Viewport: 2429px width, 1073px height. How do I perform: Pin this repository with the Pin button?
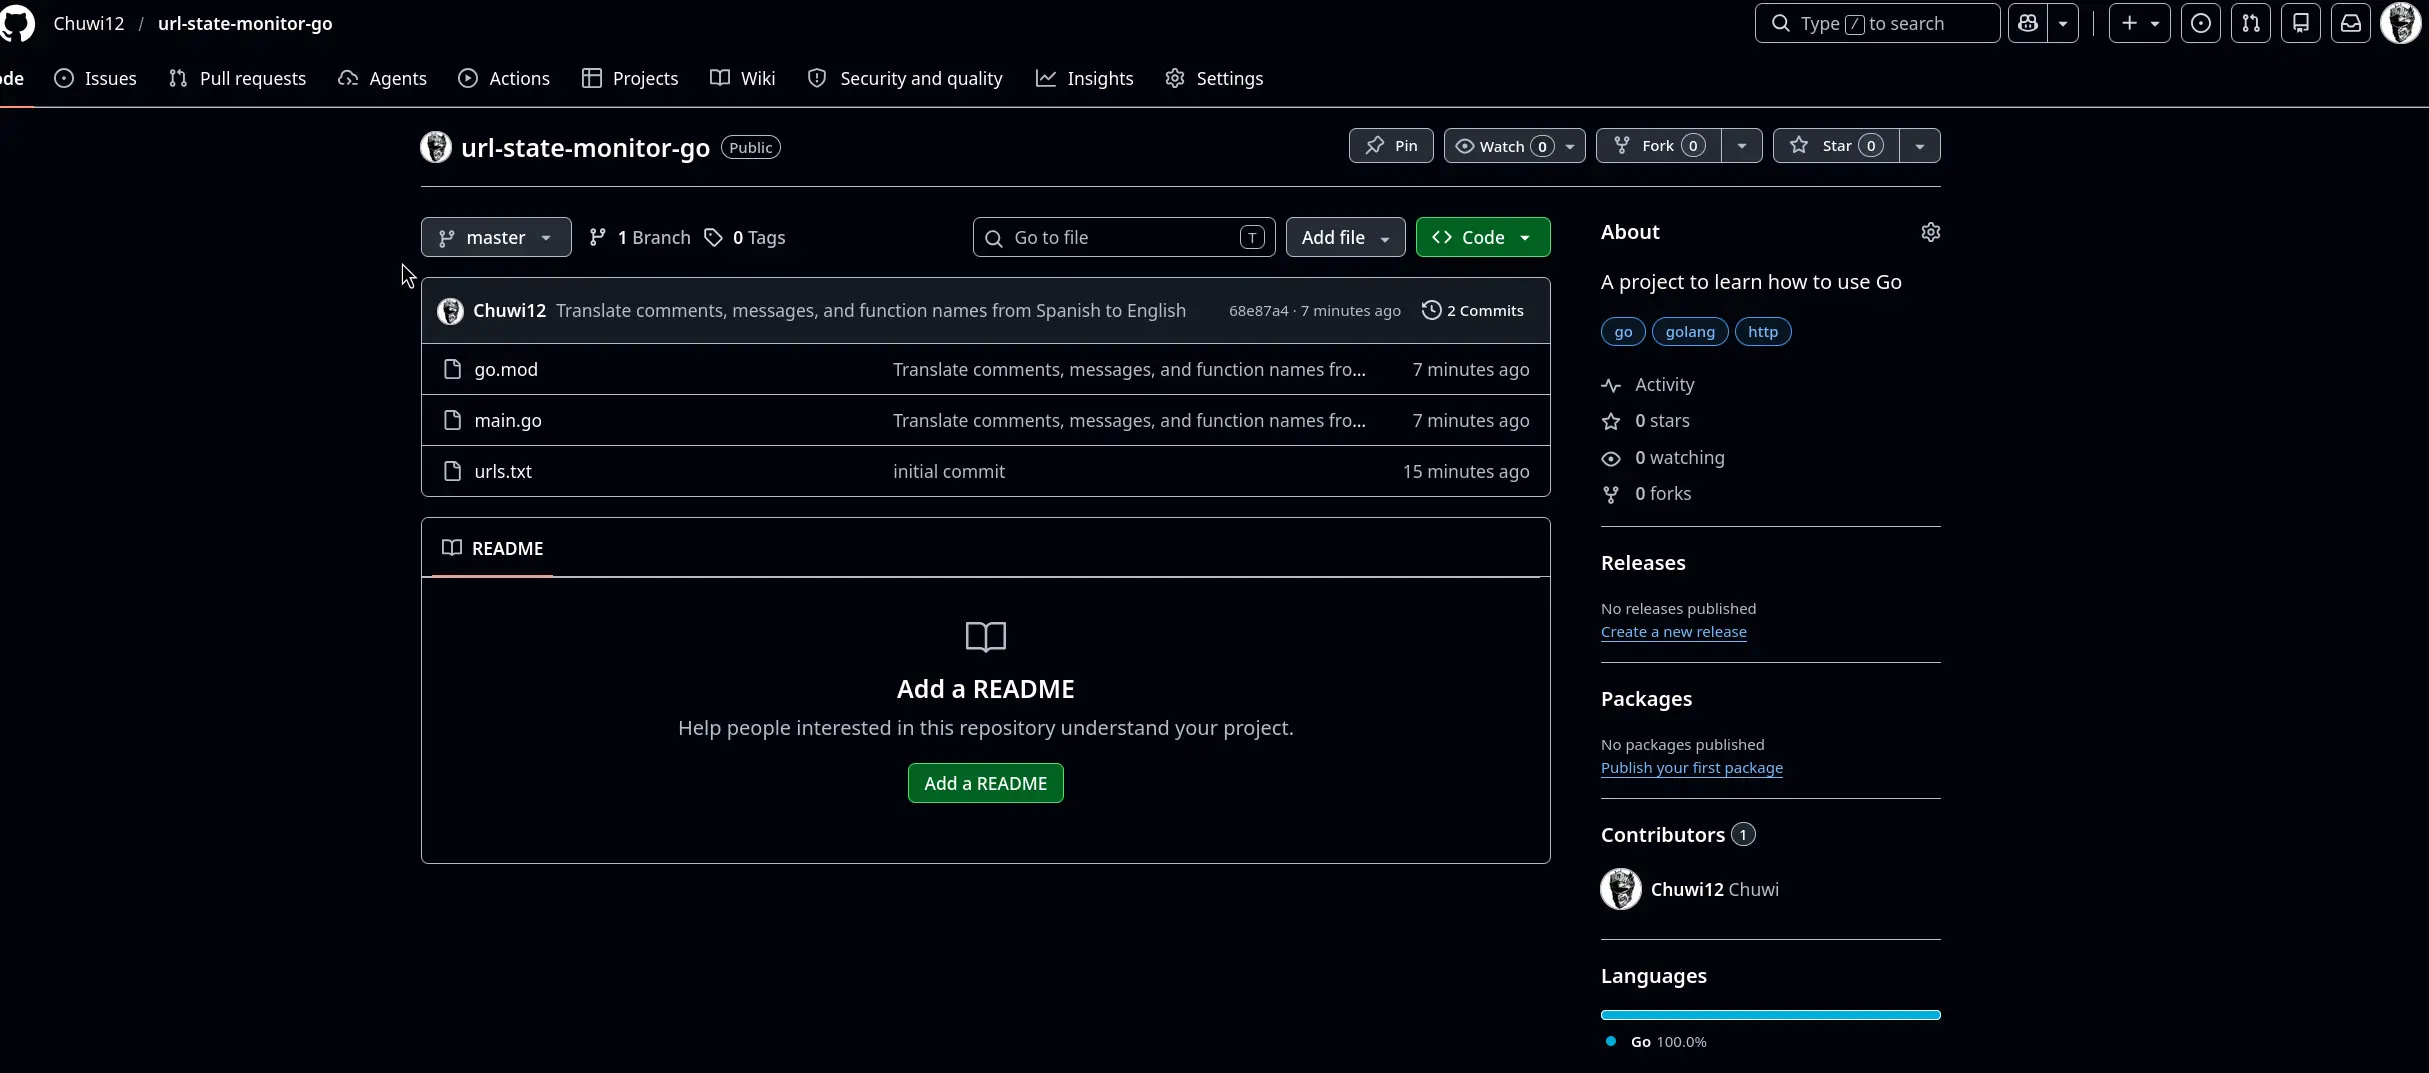tap(1391, 145)
